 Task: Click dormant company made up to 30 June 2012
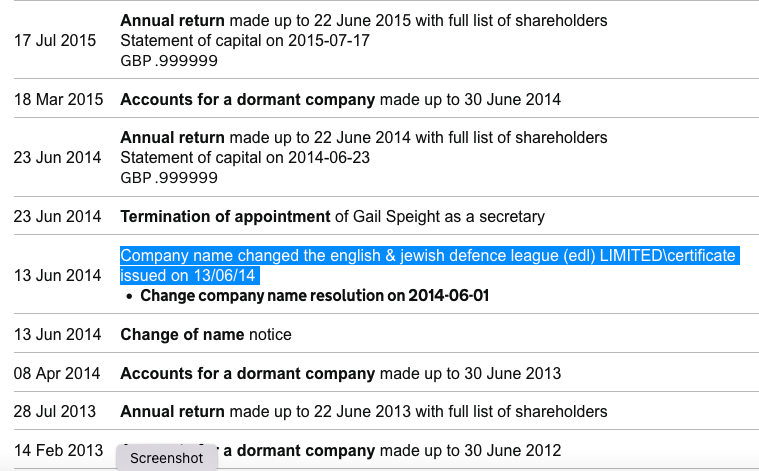392,451
